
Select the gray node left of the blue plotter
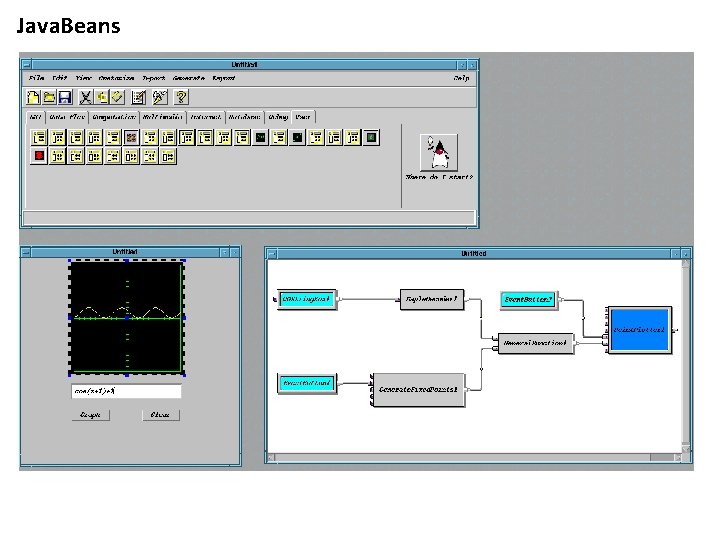pyautogui.click(x=535, y=343)
